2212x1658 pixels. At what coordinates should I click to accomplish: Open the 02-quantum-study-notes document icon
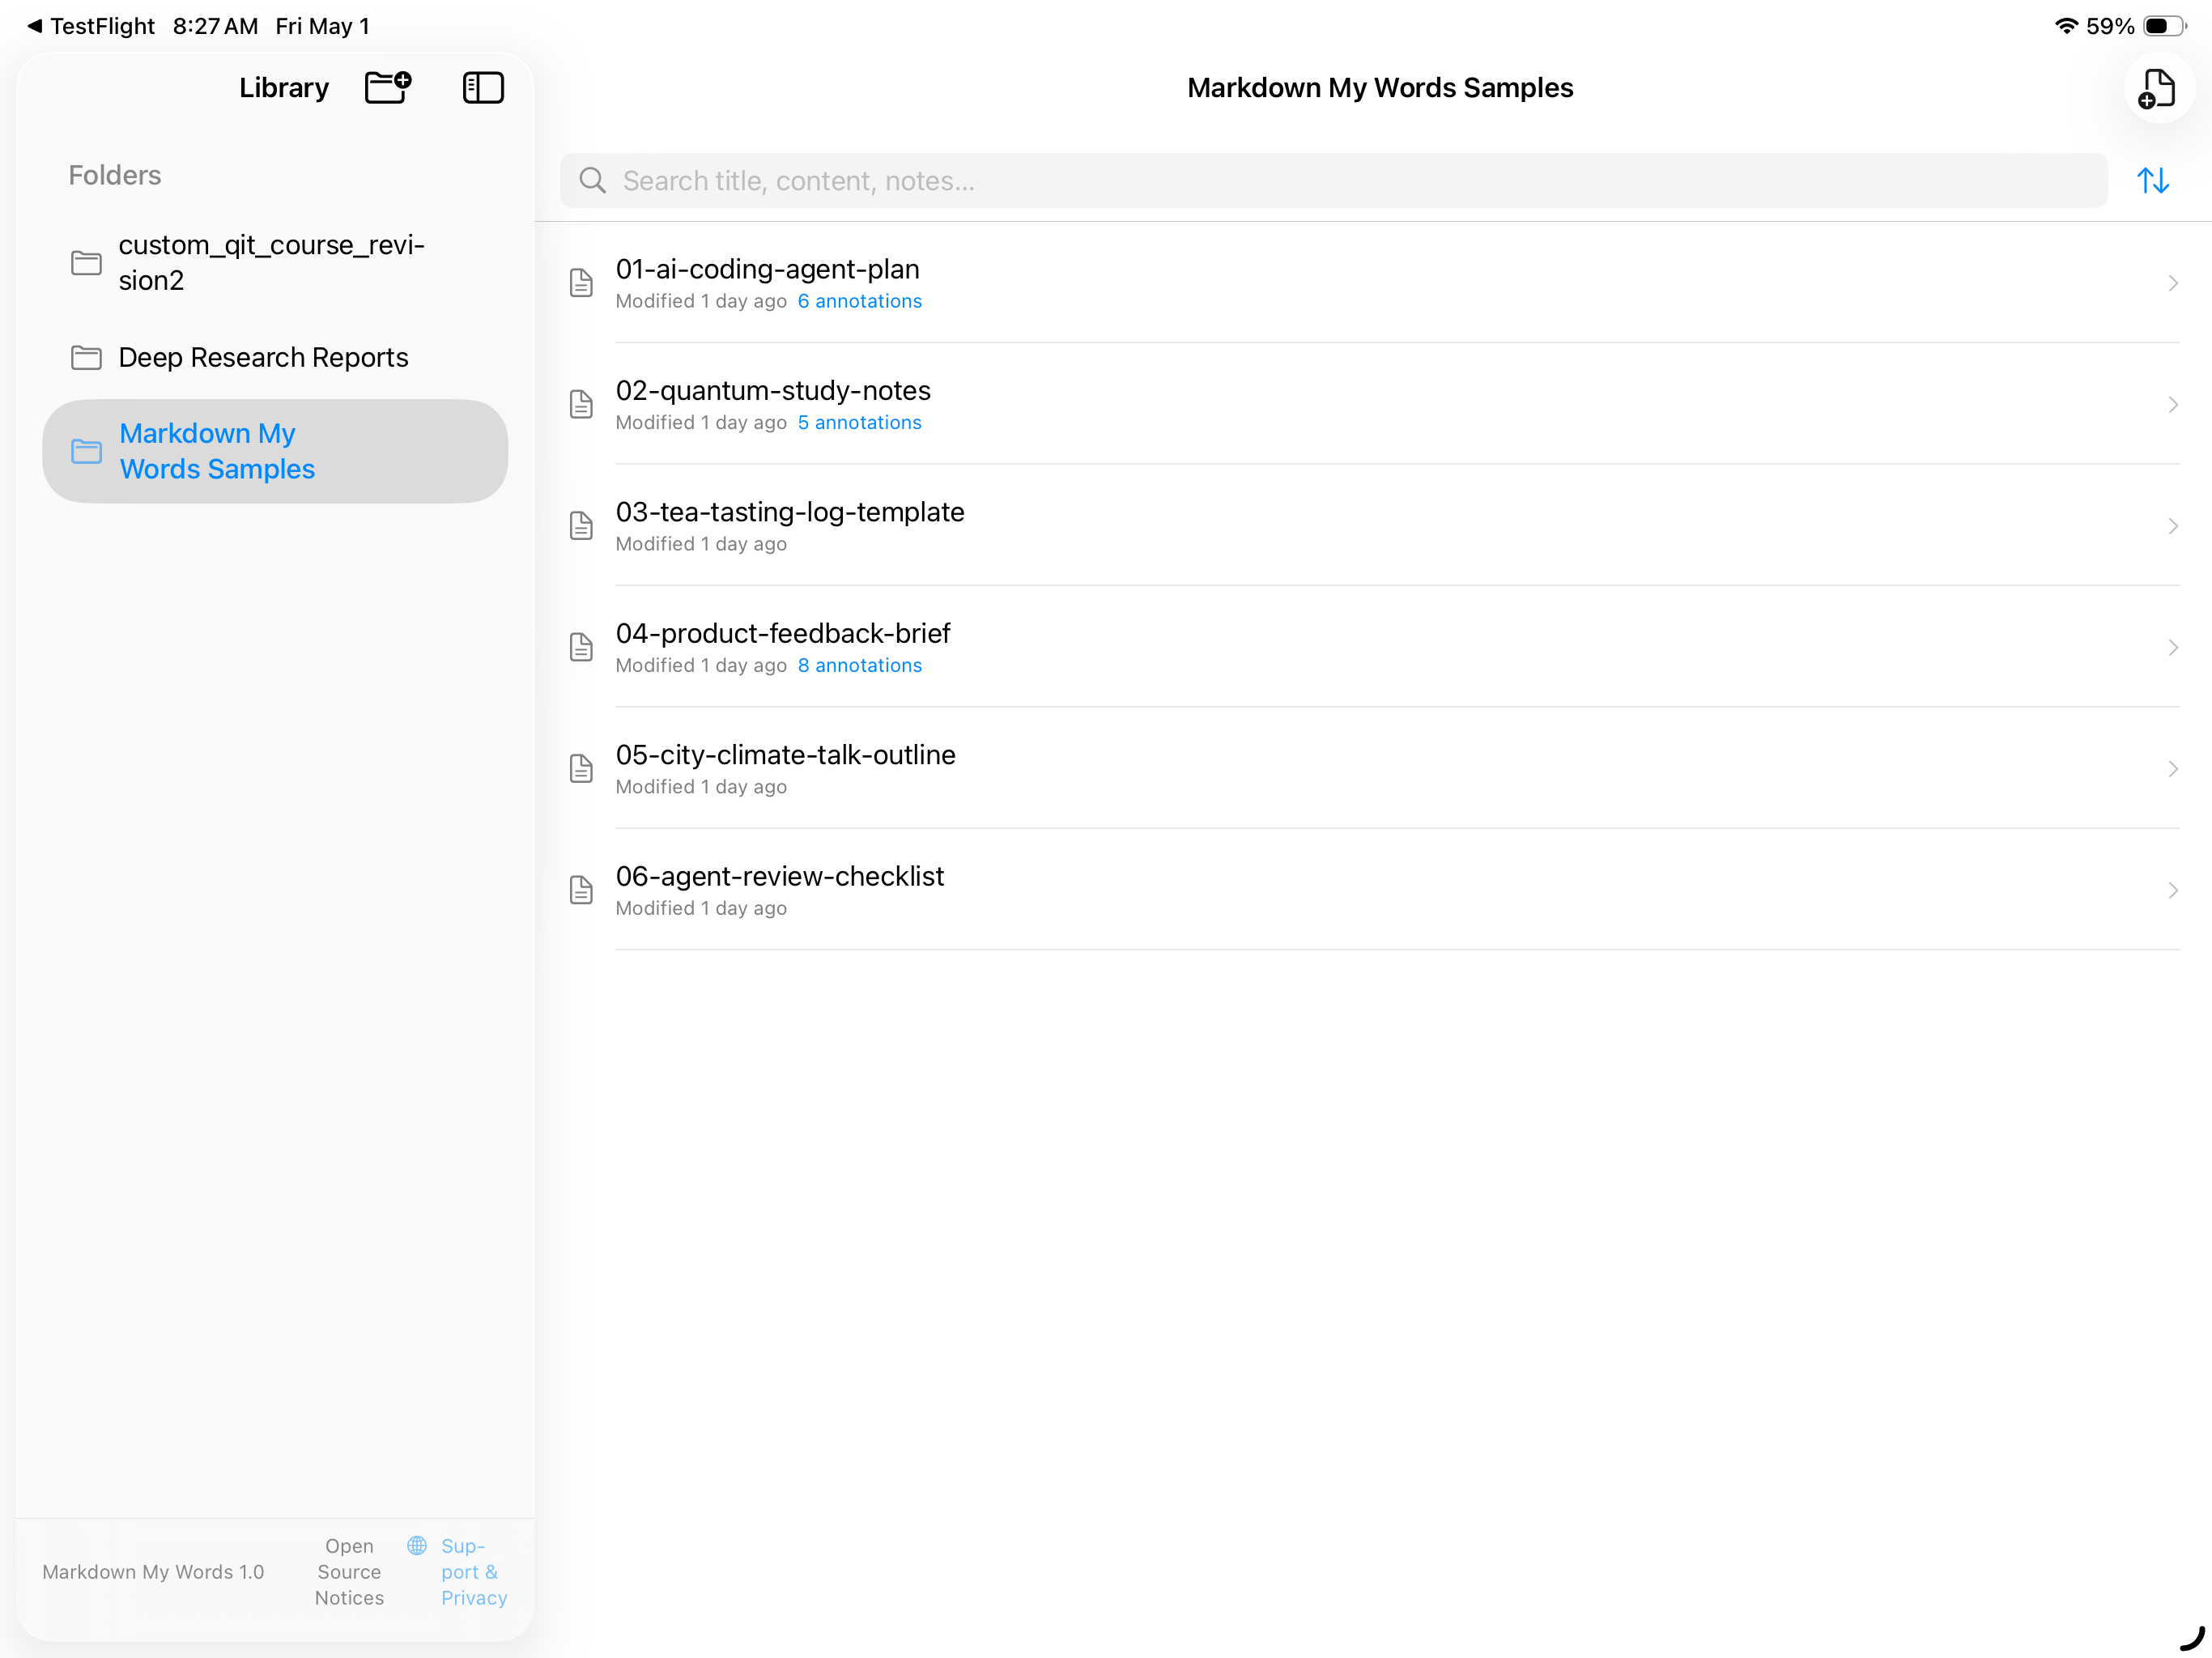581,404
